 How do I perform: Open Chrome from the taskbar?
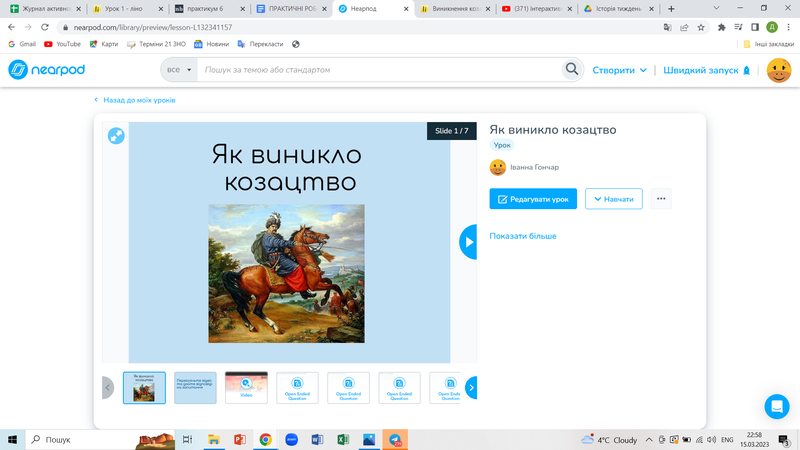click(265, 440)
